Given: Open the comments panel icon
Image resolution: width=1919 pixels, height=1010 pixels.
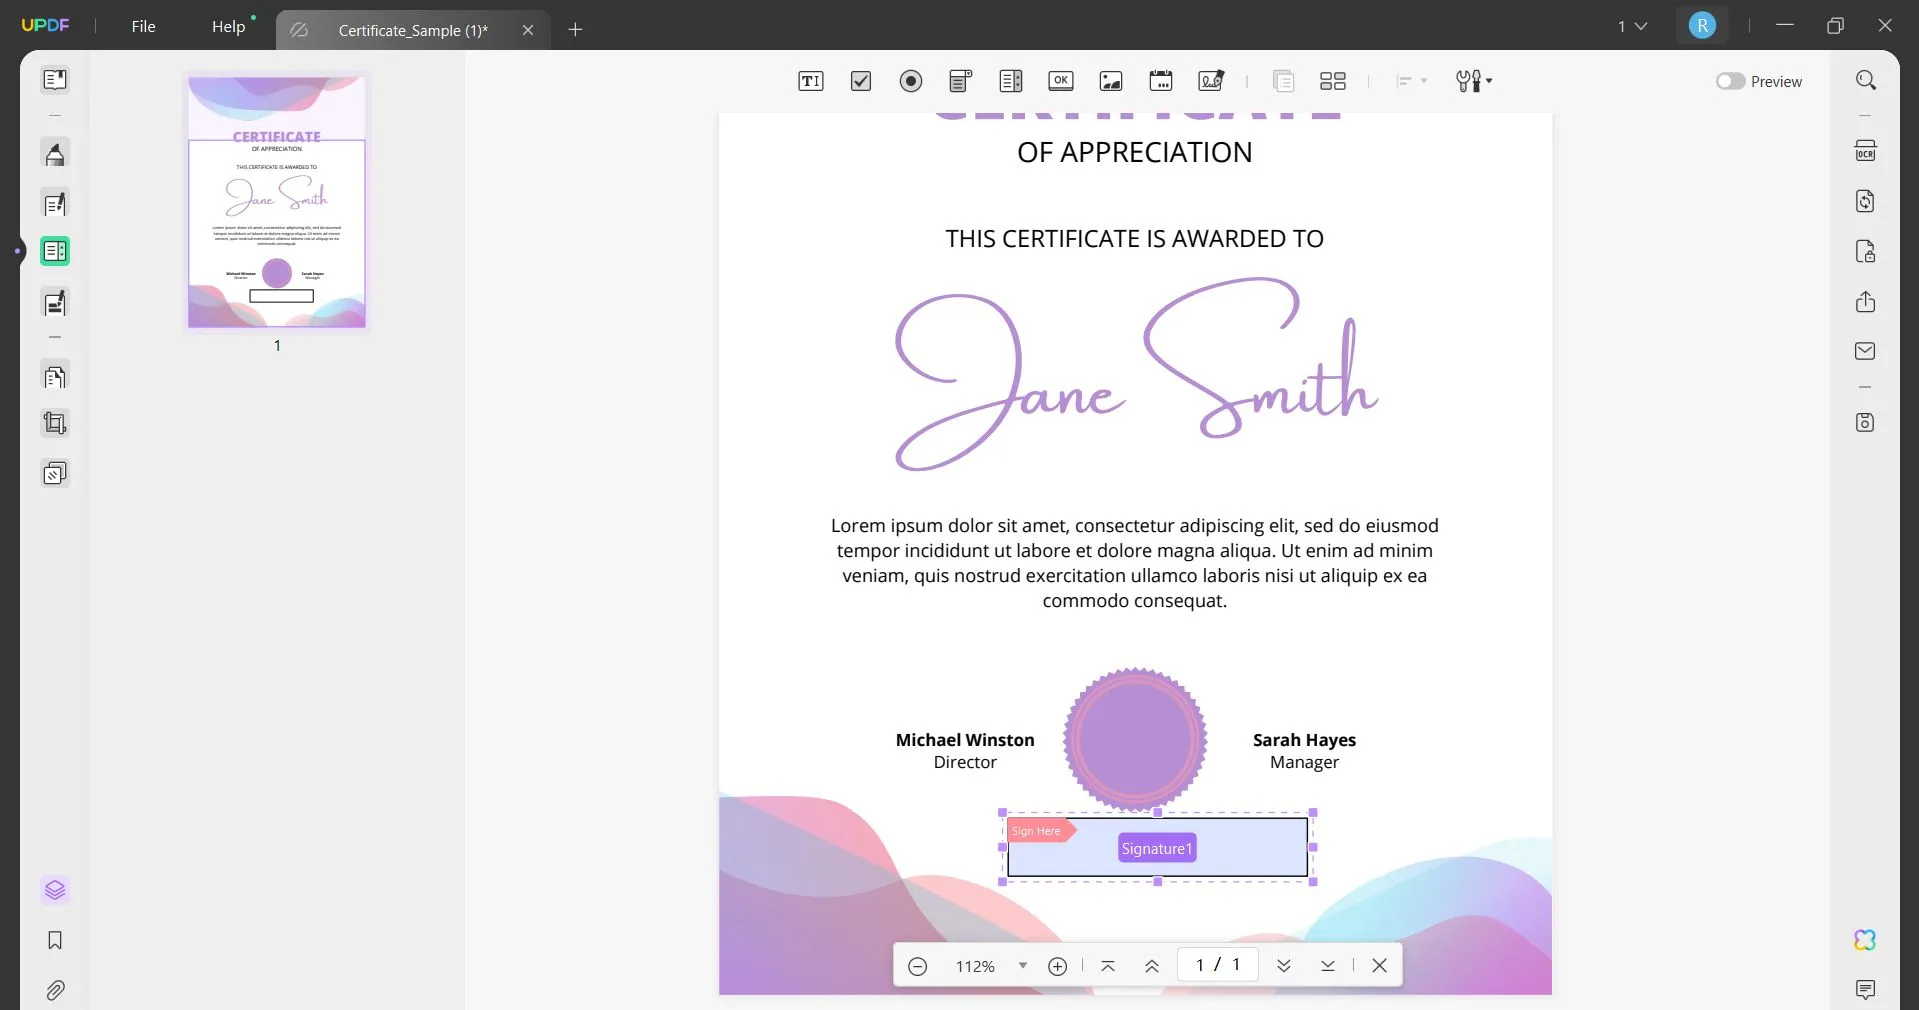Looking at the screenshot, I should click(1865, 990).
